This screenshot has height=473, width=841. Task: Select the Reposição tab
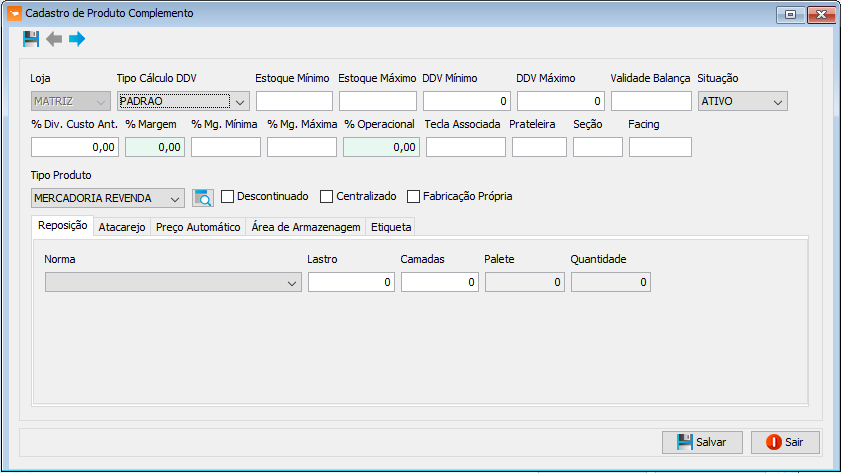pyautogui.click(x=63, y=226)
